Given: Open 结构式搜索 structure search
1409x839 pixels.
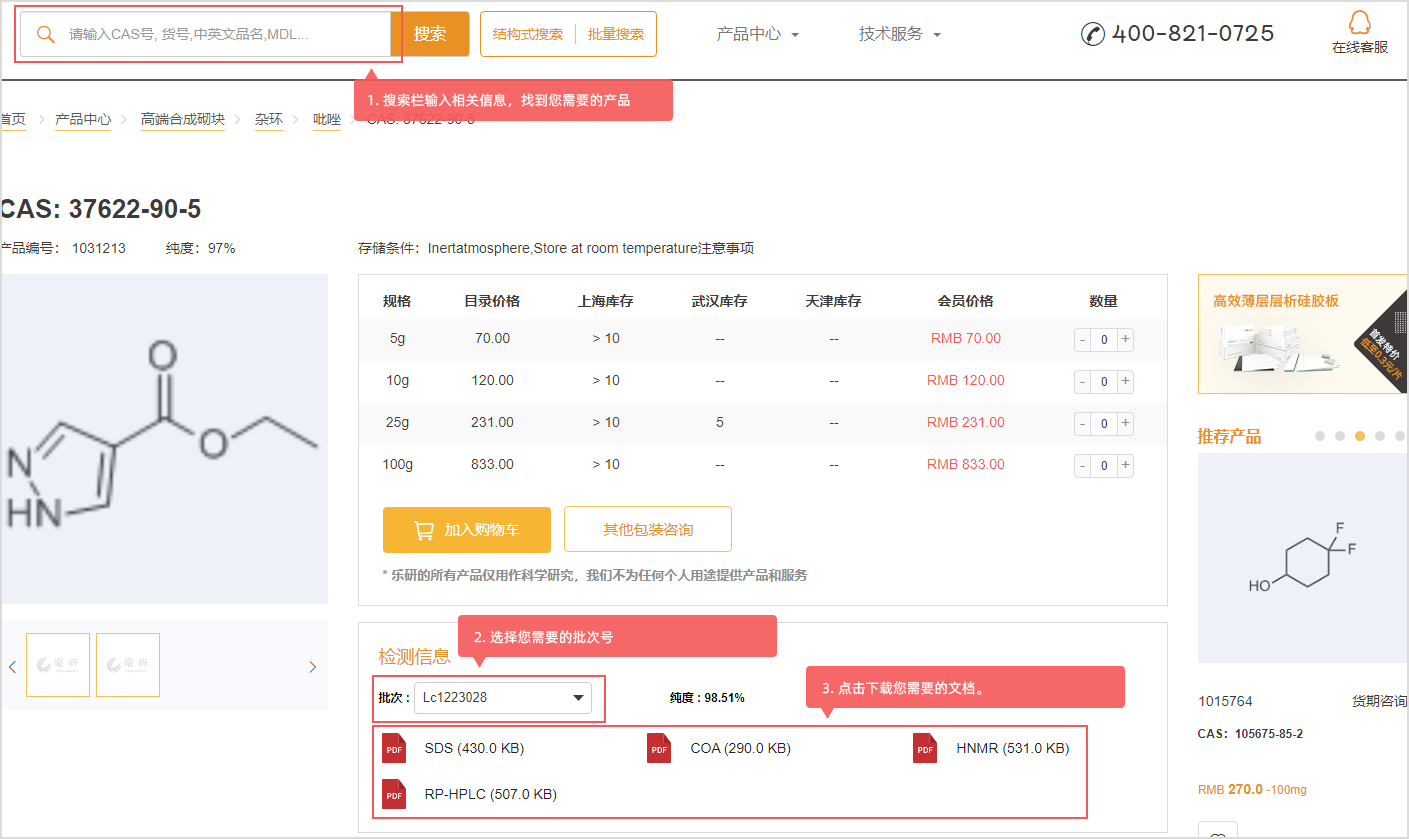Looking at the screenshot, I should point(528,34).
